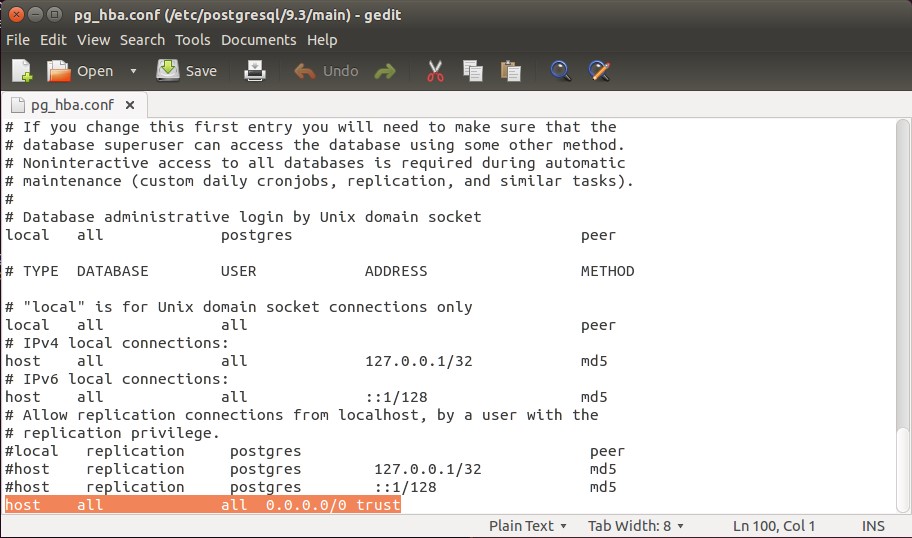The height and width of the screenshot is (538, 912).
Task: Click on the 127.0.0.1/32 address under IPv4
Action: (x=419, y=361)
